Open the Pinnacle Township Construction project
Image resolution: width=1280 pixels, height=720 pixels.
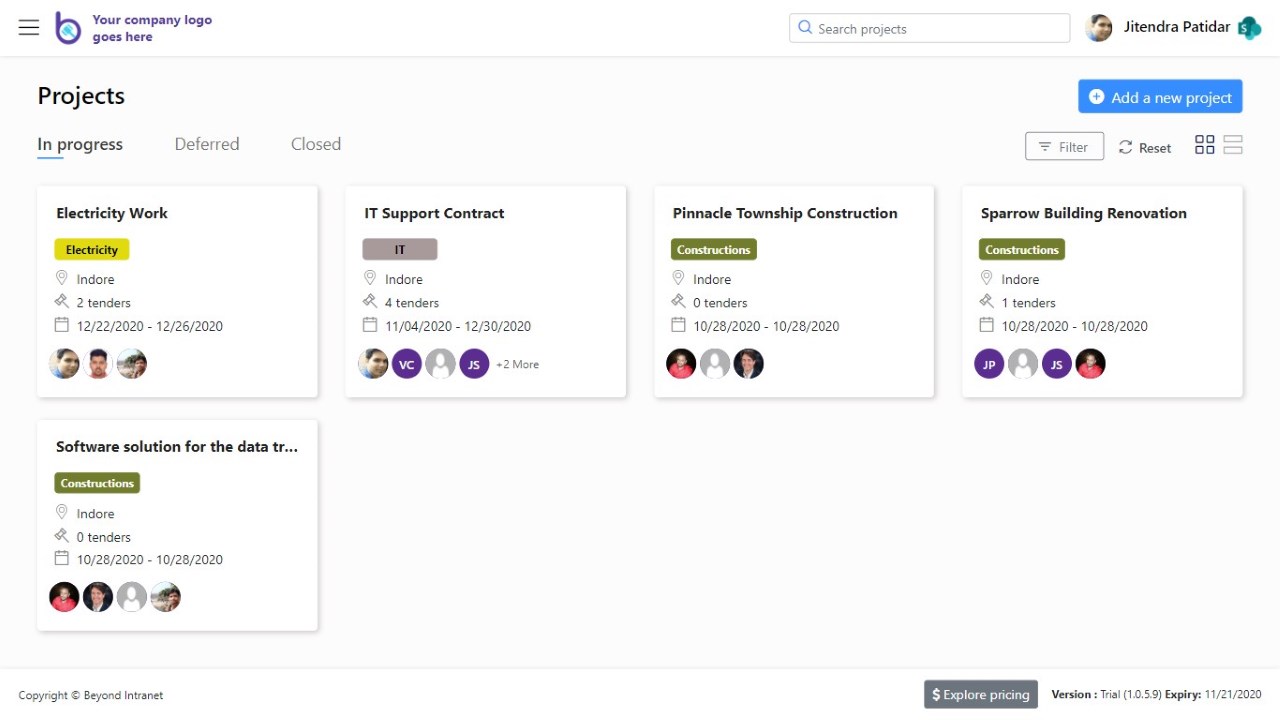tap(785, 213)
